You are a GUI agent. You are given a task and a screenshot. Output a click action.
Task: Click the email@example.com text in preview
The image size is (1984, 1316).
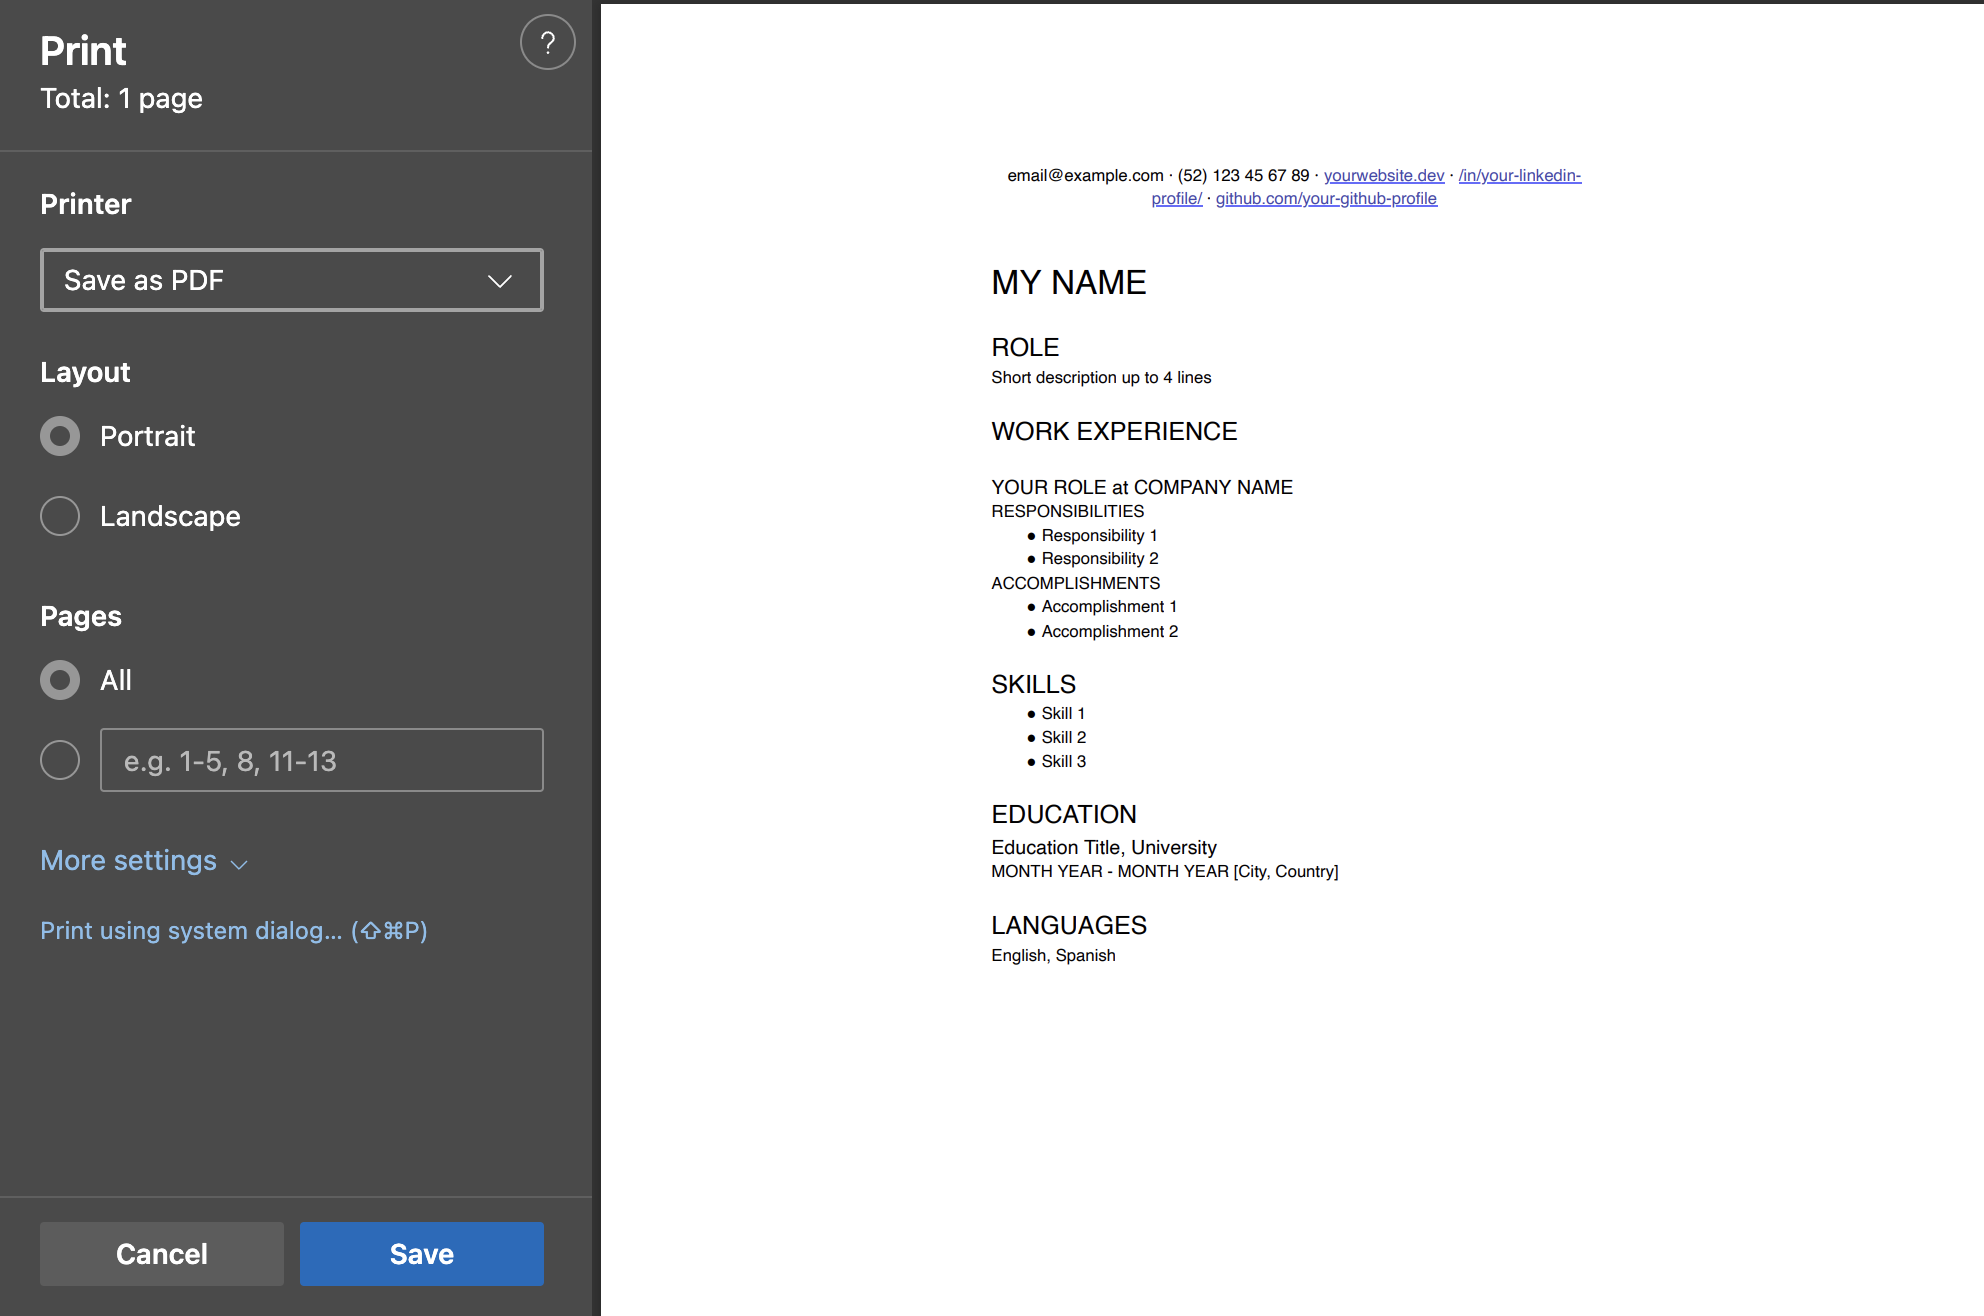point(1085,176)
